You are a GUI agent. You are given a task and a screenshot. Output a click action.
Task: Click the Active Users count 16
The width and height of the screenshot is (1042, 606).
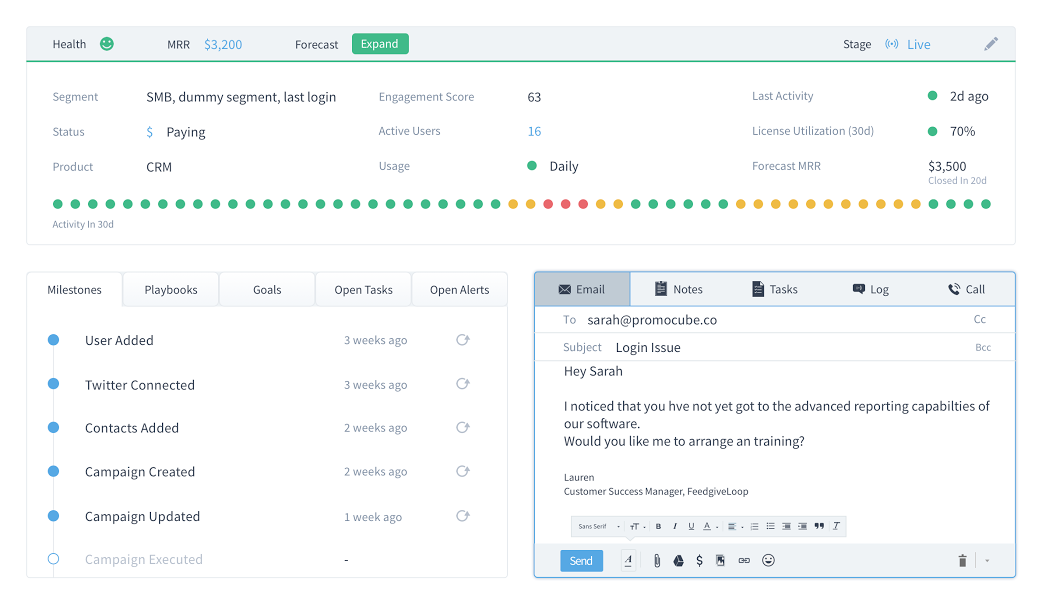tap(534, 132)
